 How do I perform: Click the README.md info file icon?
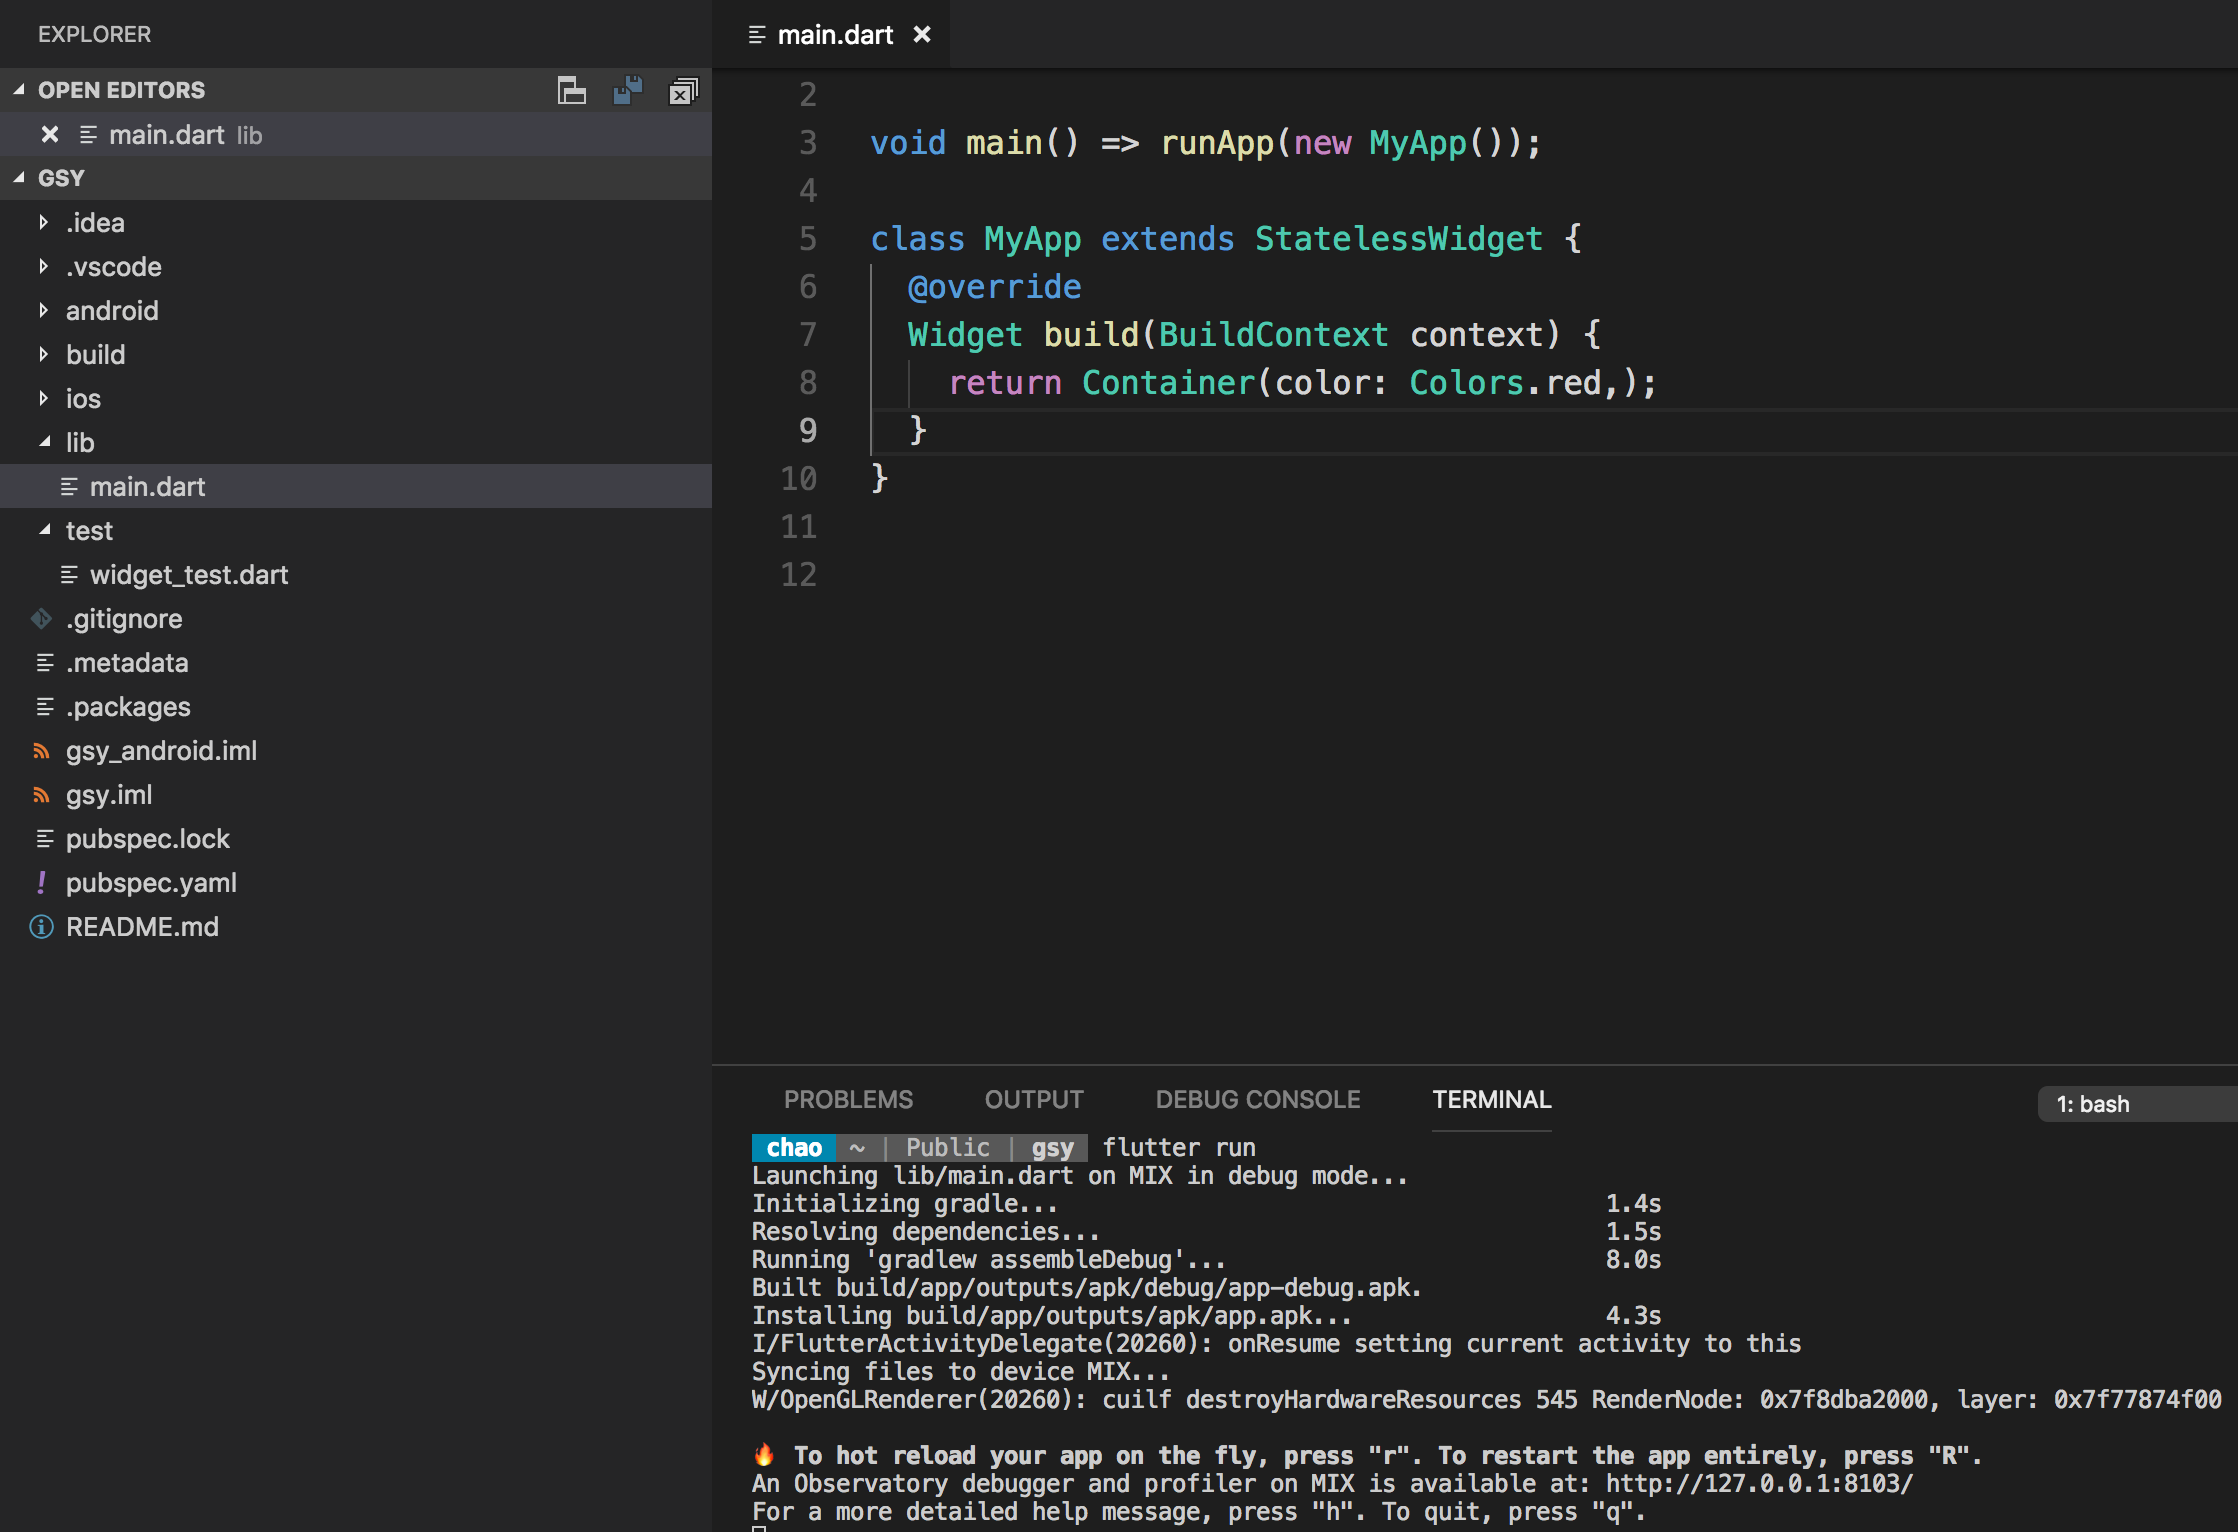[42, 927]
